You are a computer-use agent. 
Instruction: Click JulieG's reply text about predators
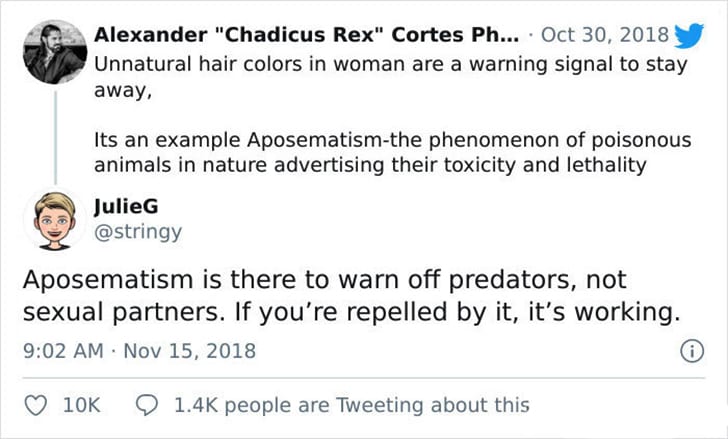click(x=351, y=296)
